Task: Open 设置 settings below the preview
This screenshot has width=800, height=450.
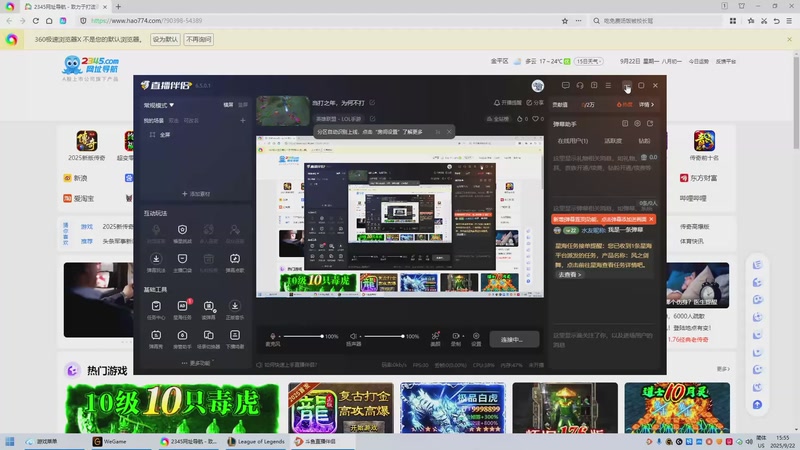Action: click(476, 338)
